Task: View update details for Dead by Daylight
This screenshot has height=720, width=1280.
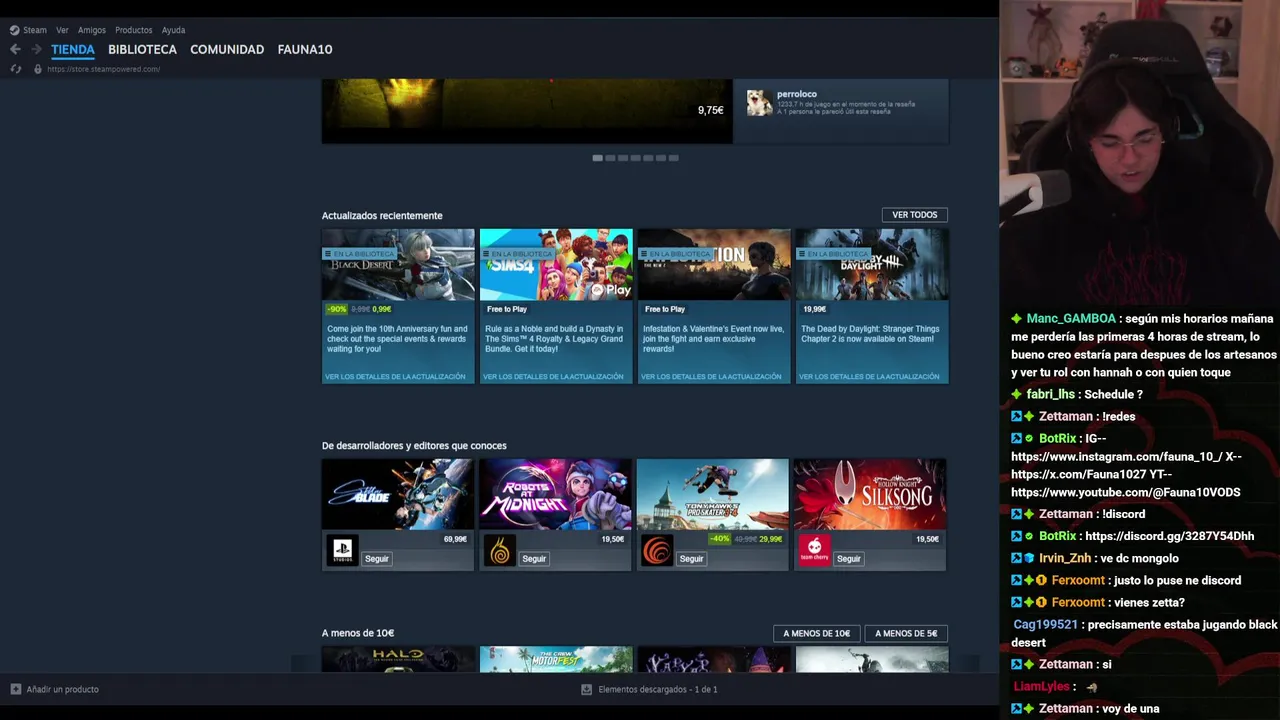Action: point(870,376)
